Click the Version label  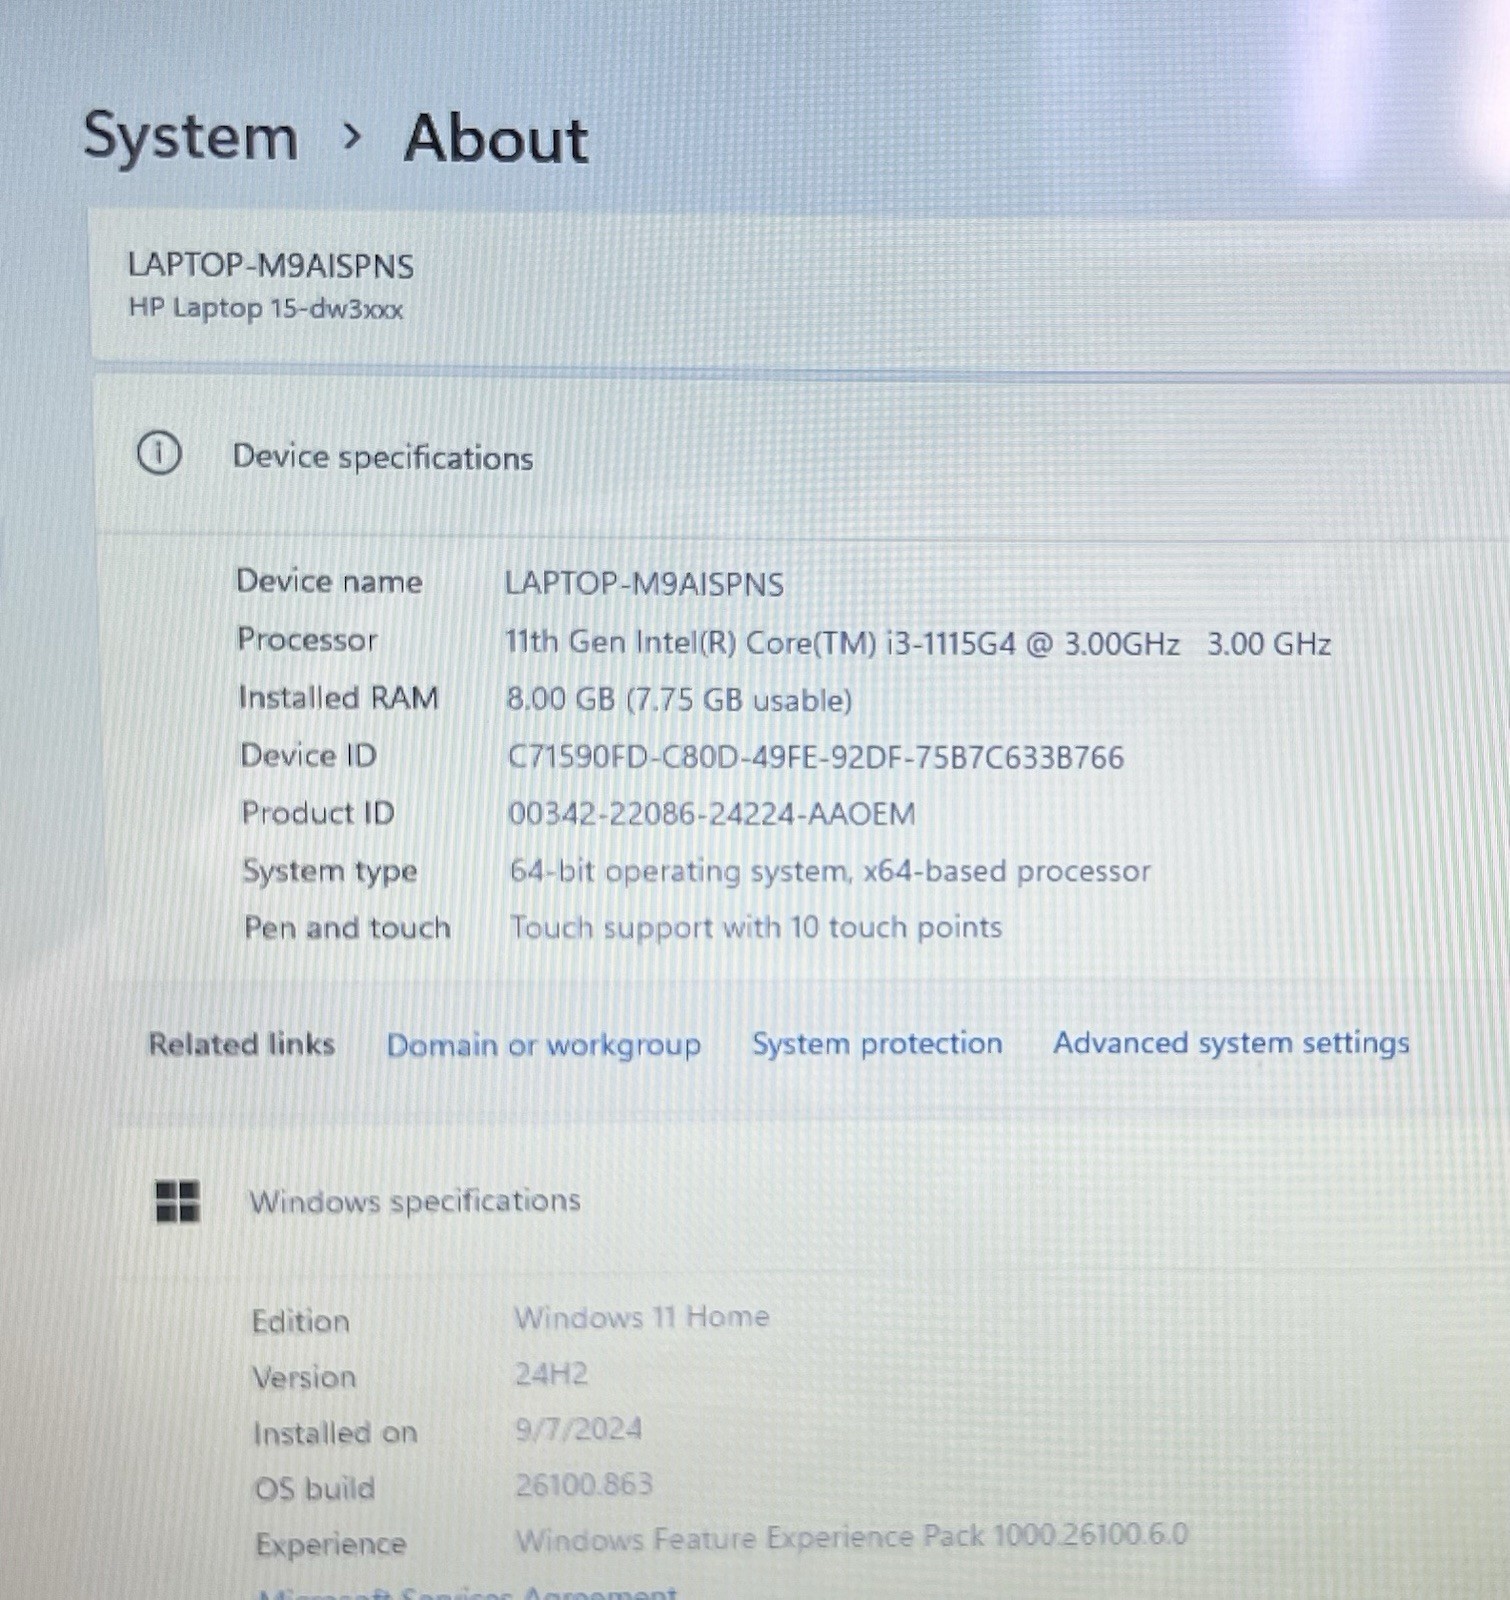pos(304,1377)
